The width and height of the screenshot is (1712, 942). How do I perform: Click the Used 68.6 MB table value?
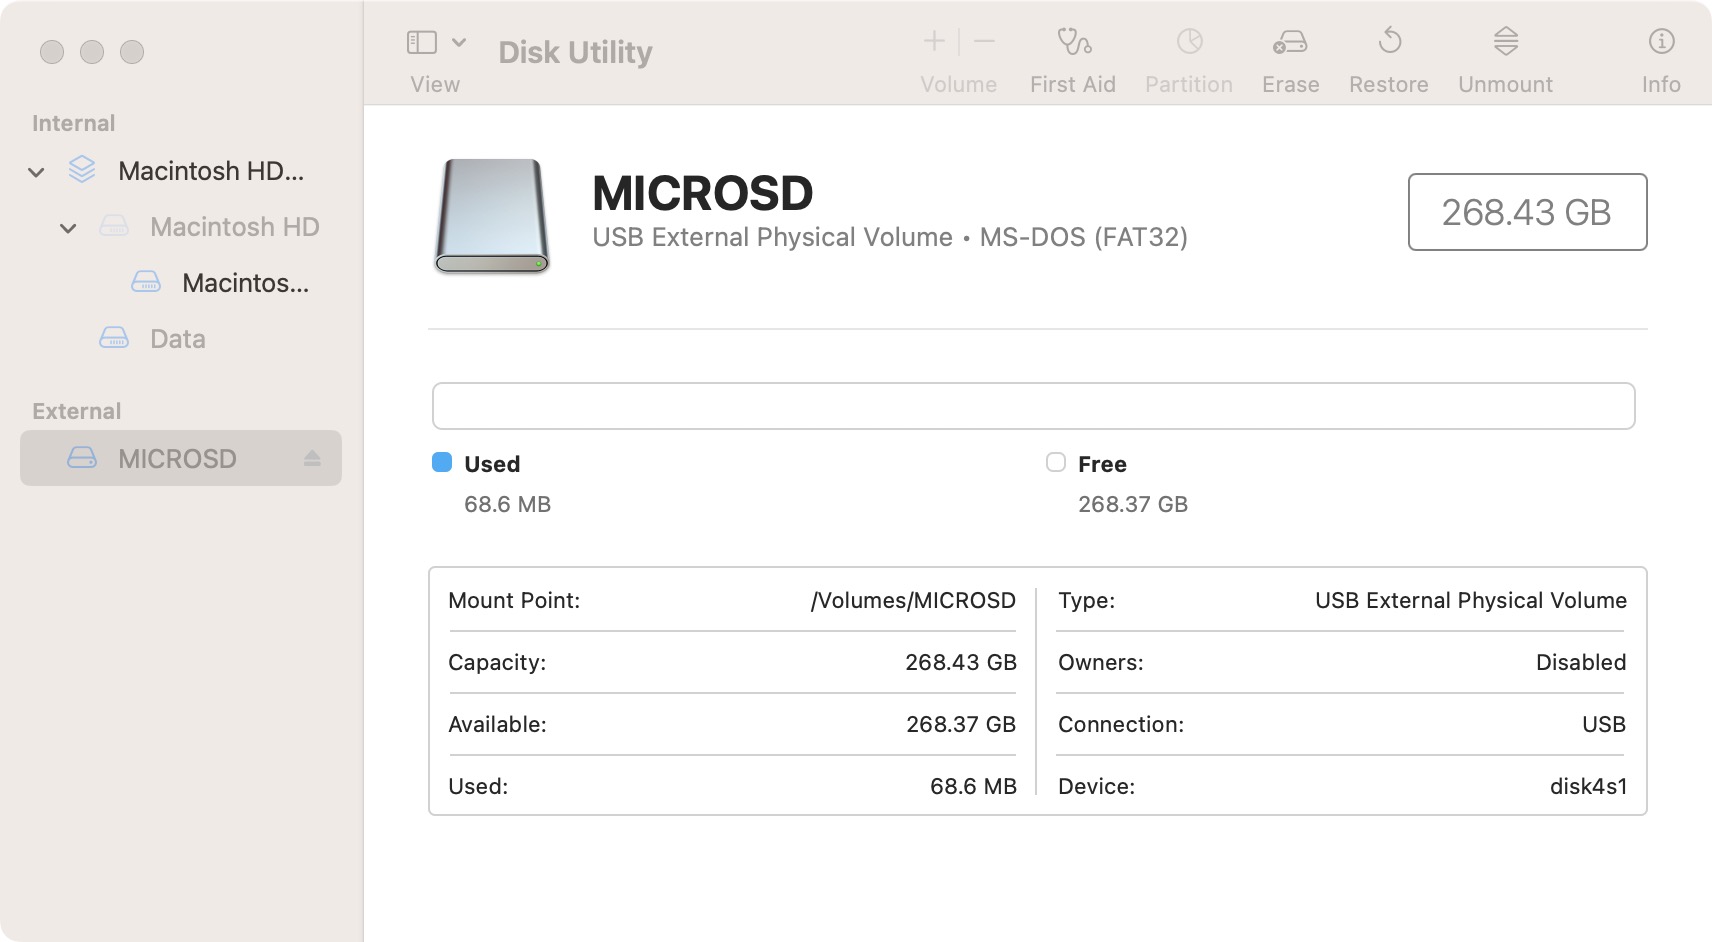[973, 786]
